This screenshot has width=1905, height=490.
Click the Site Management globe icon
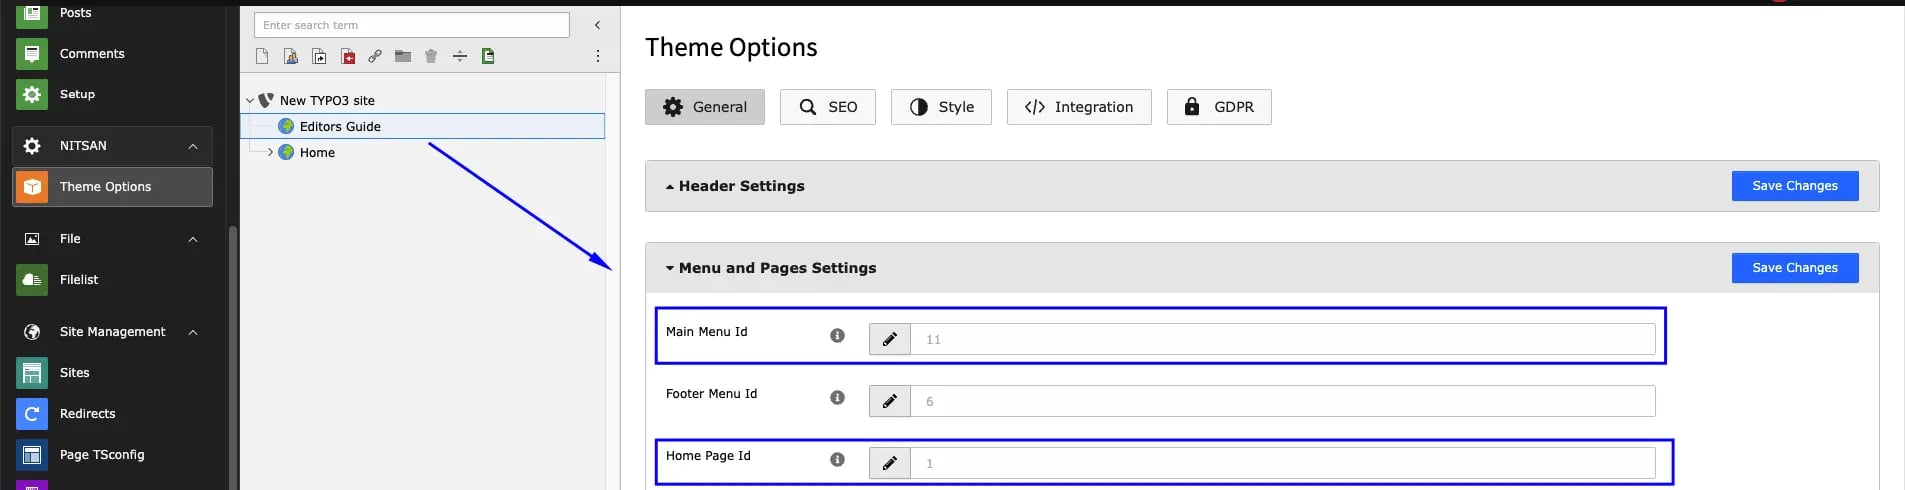point(32,332)
